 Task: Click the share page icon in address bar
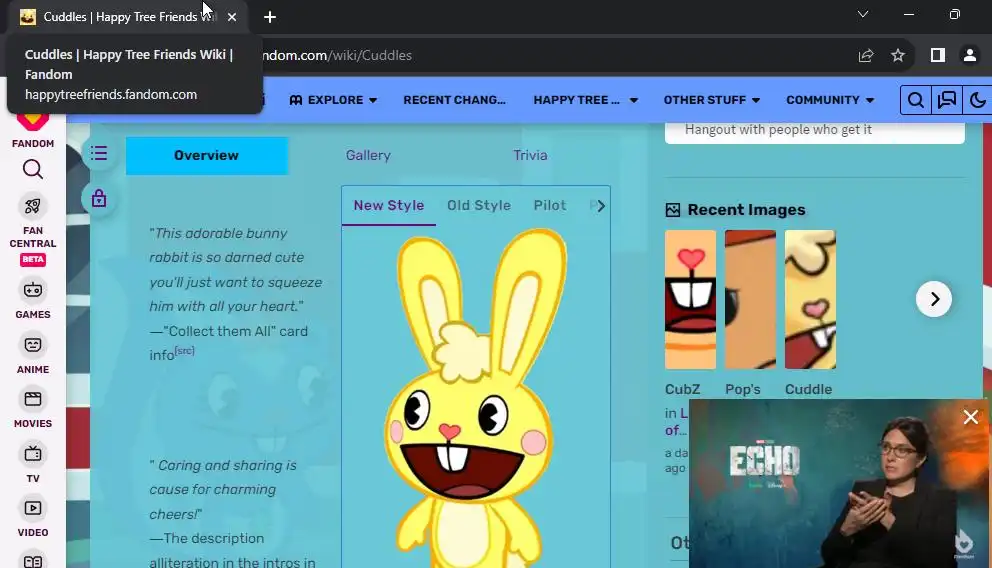pos(866,56)
